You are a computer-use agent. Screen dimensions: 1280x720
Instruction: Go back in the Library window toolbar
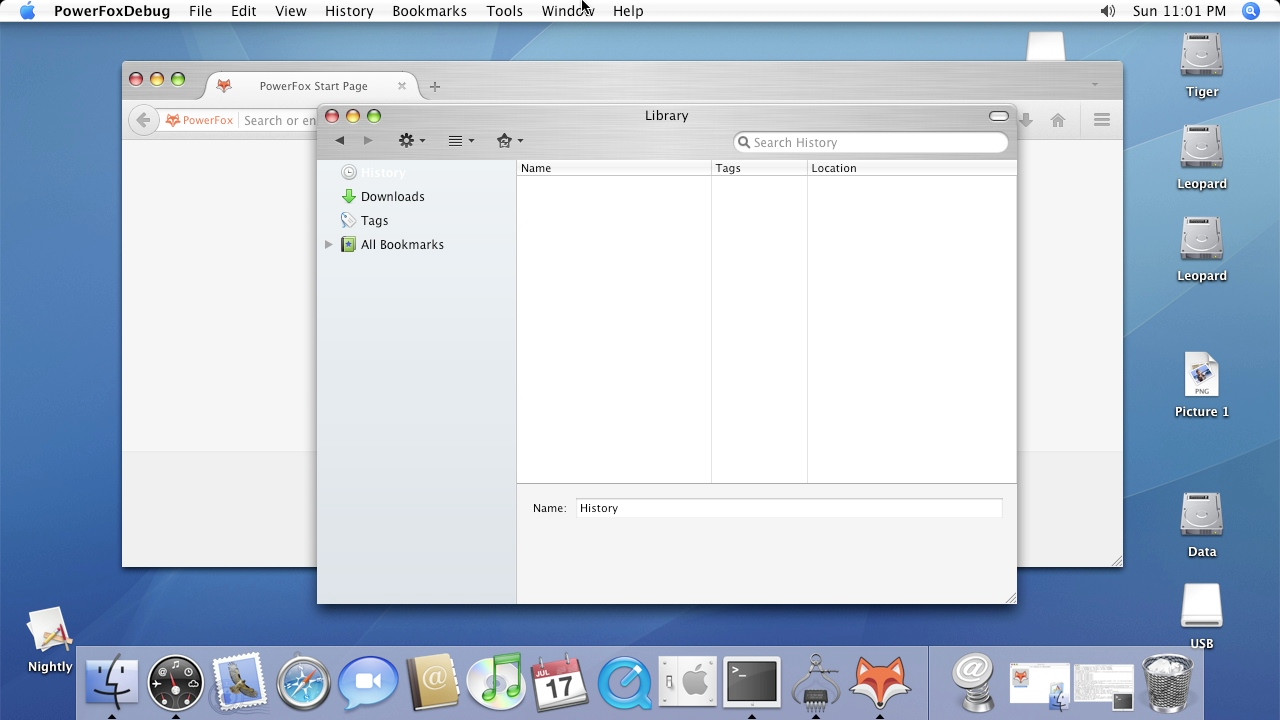point(340,141)
